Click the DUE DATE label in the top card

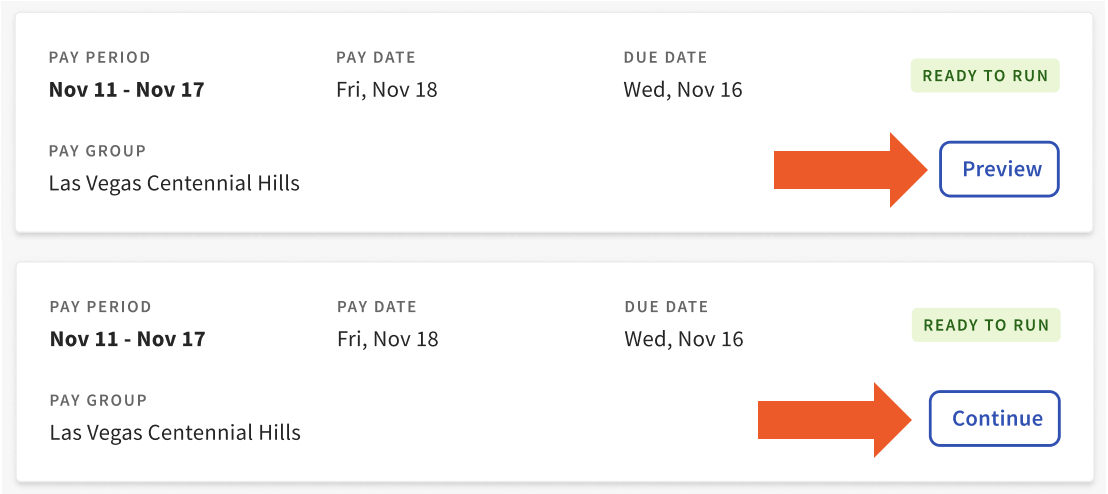(665, 58)
